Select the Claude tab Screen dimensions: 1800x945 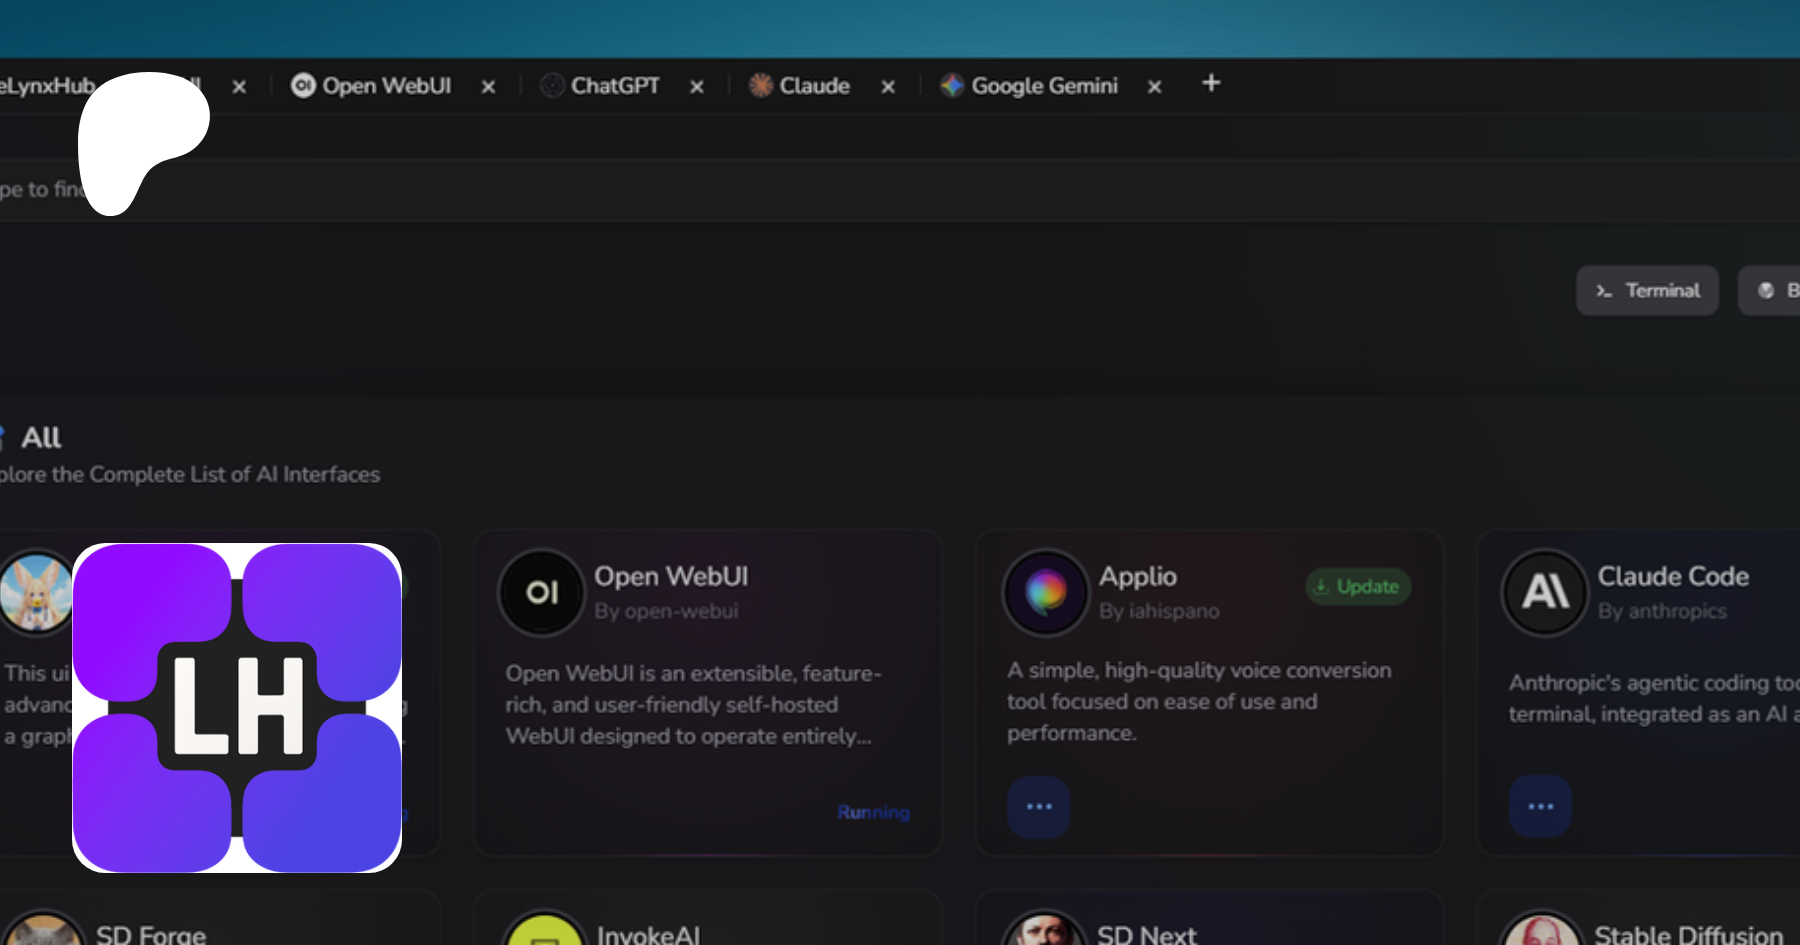[x=813, y=86]
